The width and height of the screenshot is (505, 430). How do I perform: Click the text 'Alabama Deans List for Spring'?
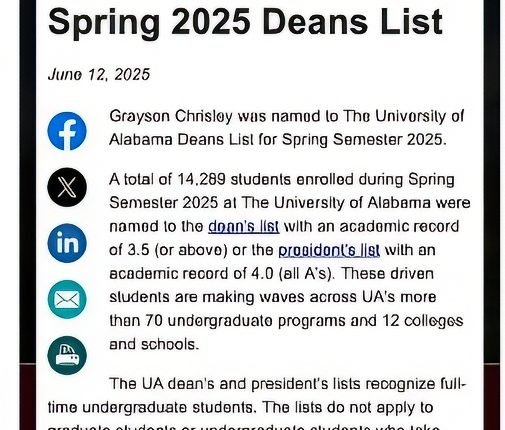pos(218,140)
